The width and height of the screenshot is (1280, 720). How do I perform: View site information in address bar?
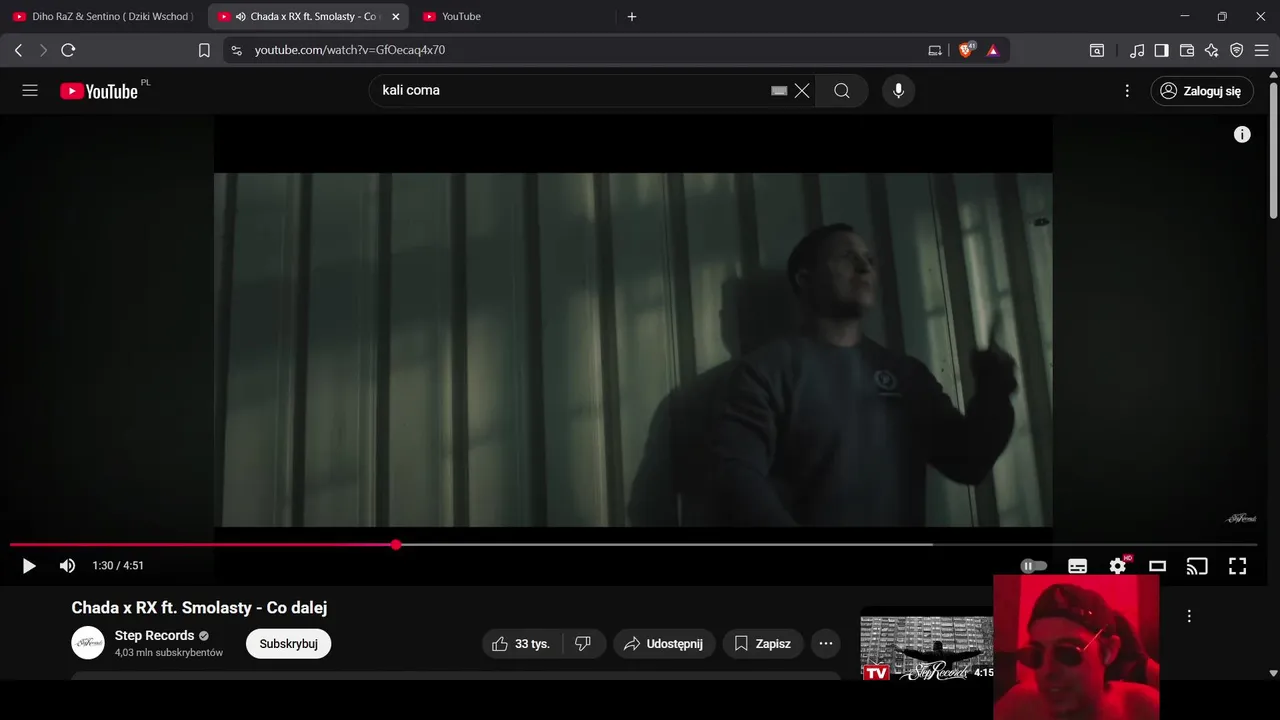click(x=236, y=50)
